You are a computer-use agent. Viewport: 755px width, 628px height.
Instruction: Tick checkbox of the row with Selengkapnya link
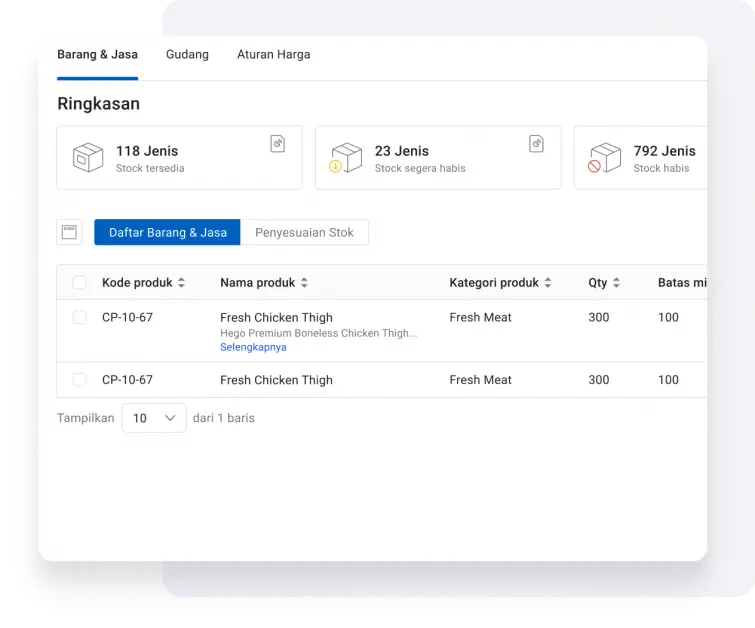coord(79,317)
